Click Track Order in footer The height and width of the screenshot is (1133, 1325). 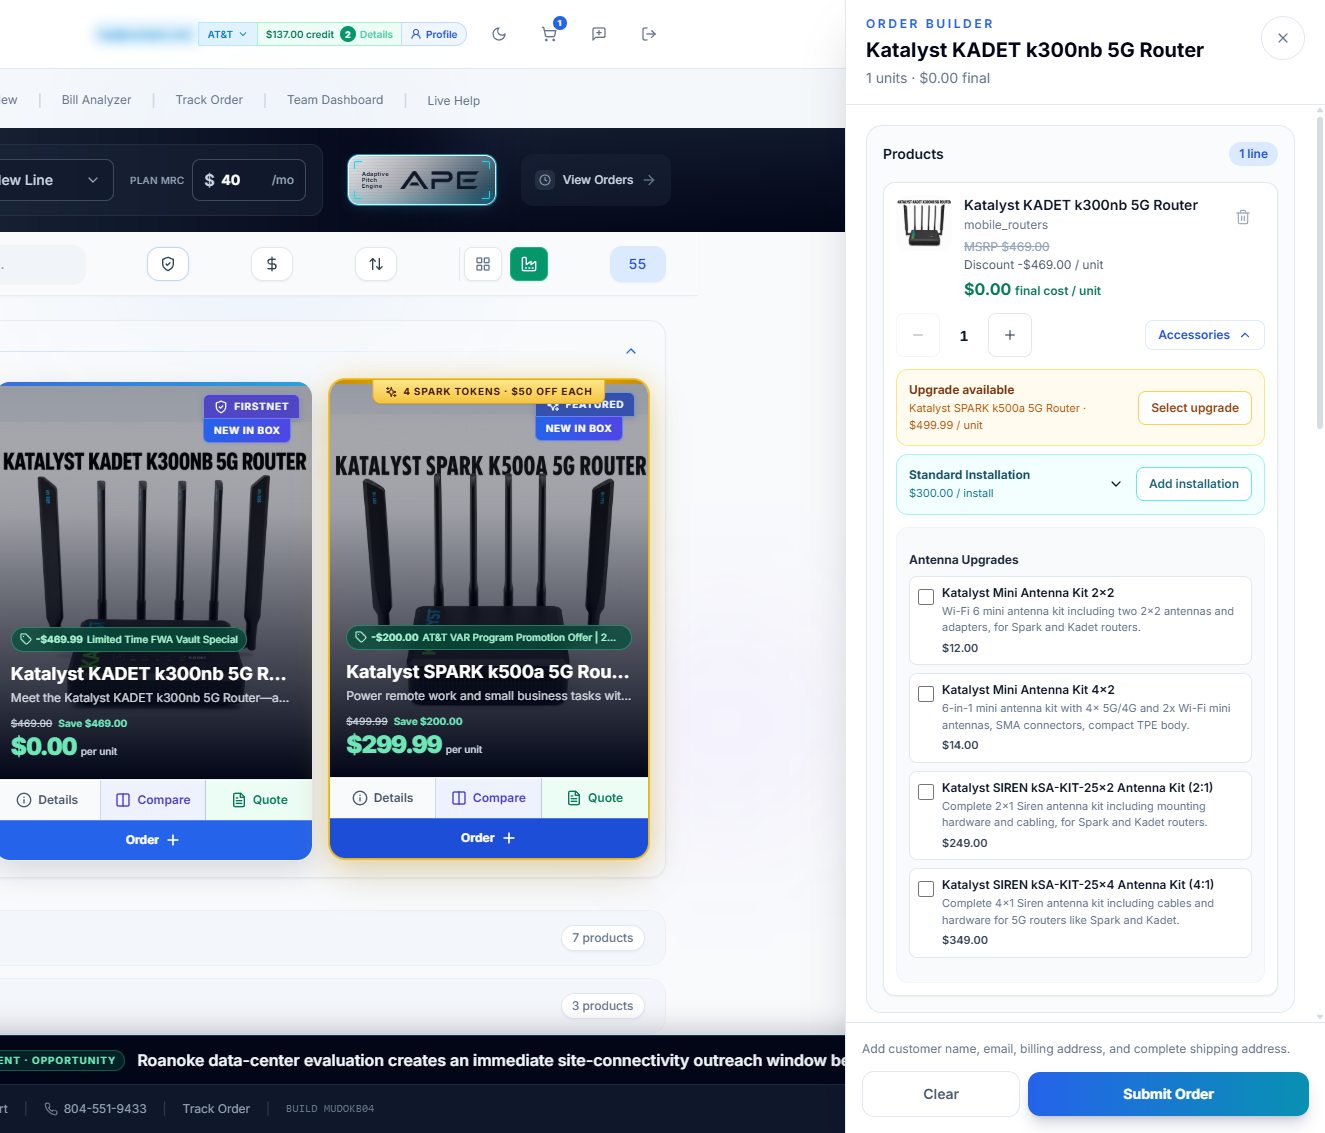[x=216, y=1109]
